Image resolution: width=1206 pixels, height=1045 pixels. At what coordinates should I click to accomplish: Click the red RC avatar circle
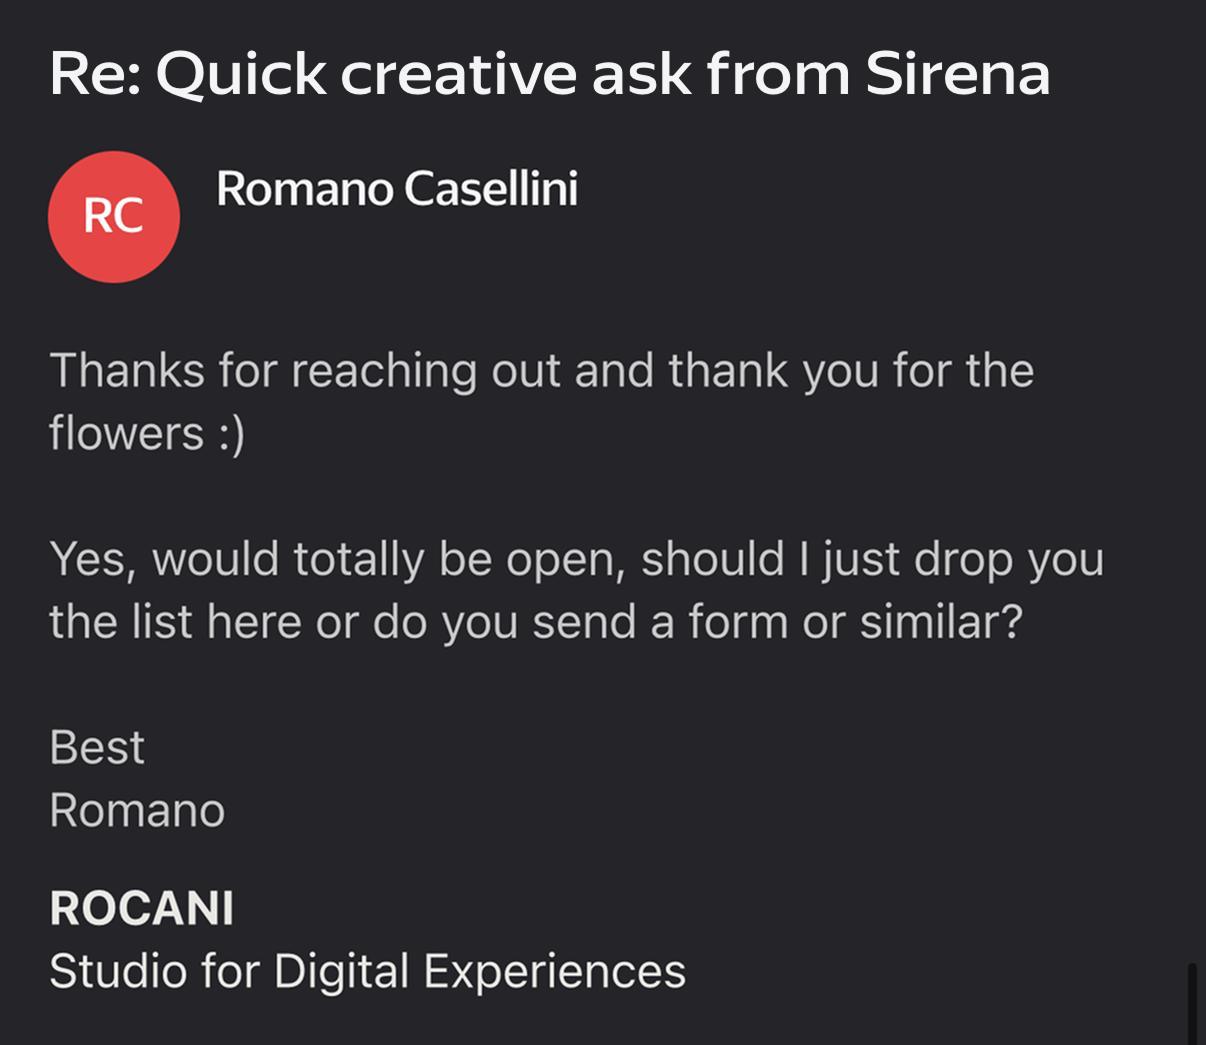[x=114, y=216]
